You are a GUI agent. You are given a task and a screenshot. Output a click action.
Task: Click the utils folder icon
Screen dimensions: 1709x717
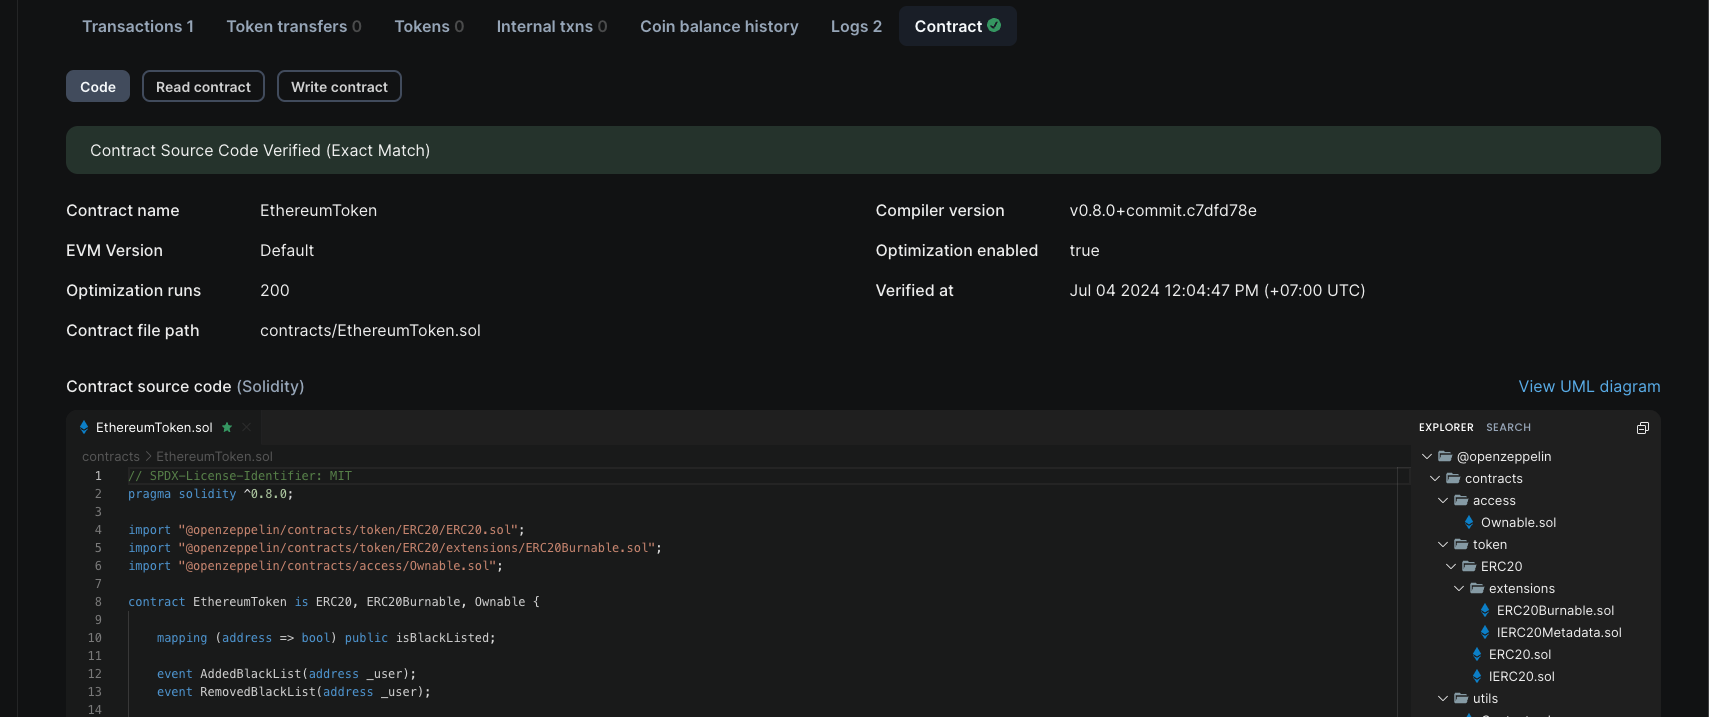click(x=1461, y=698)
